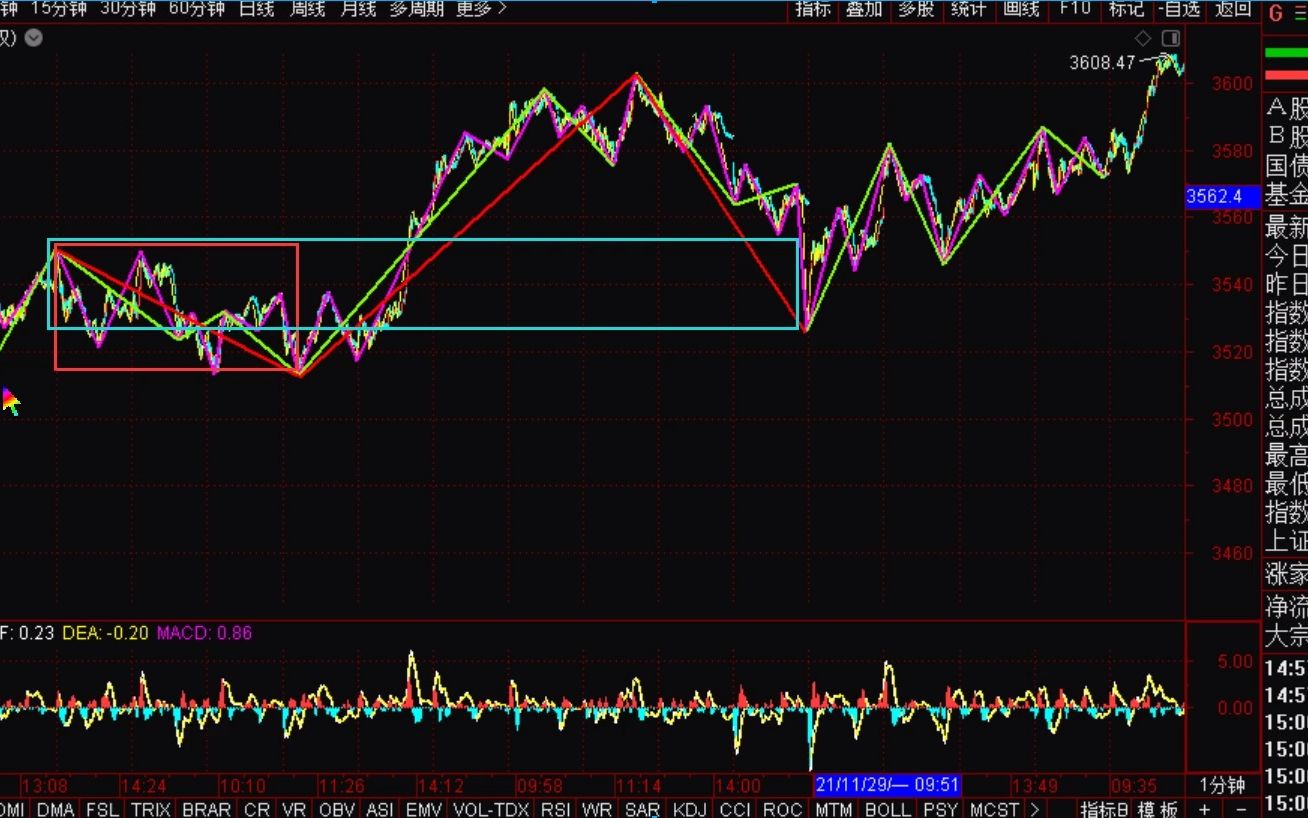
Task: Switch to 周线 weekly chart
Action: coord(307,9)
